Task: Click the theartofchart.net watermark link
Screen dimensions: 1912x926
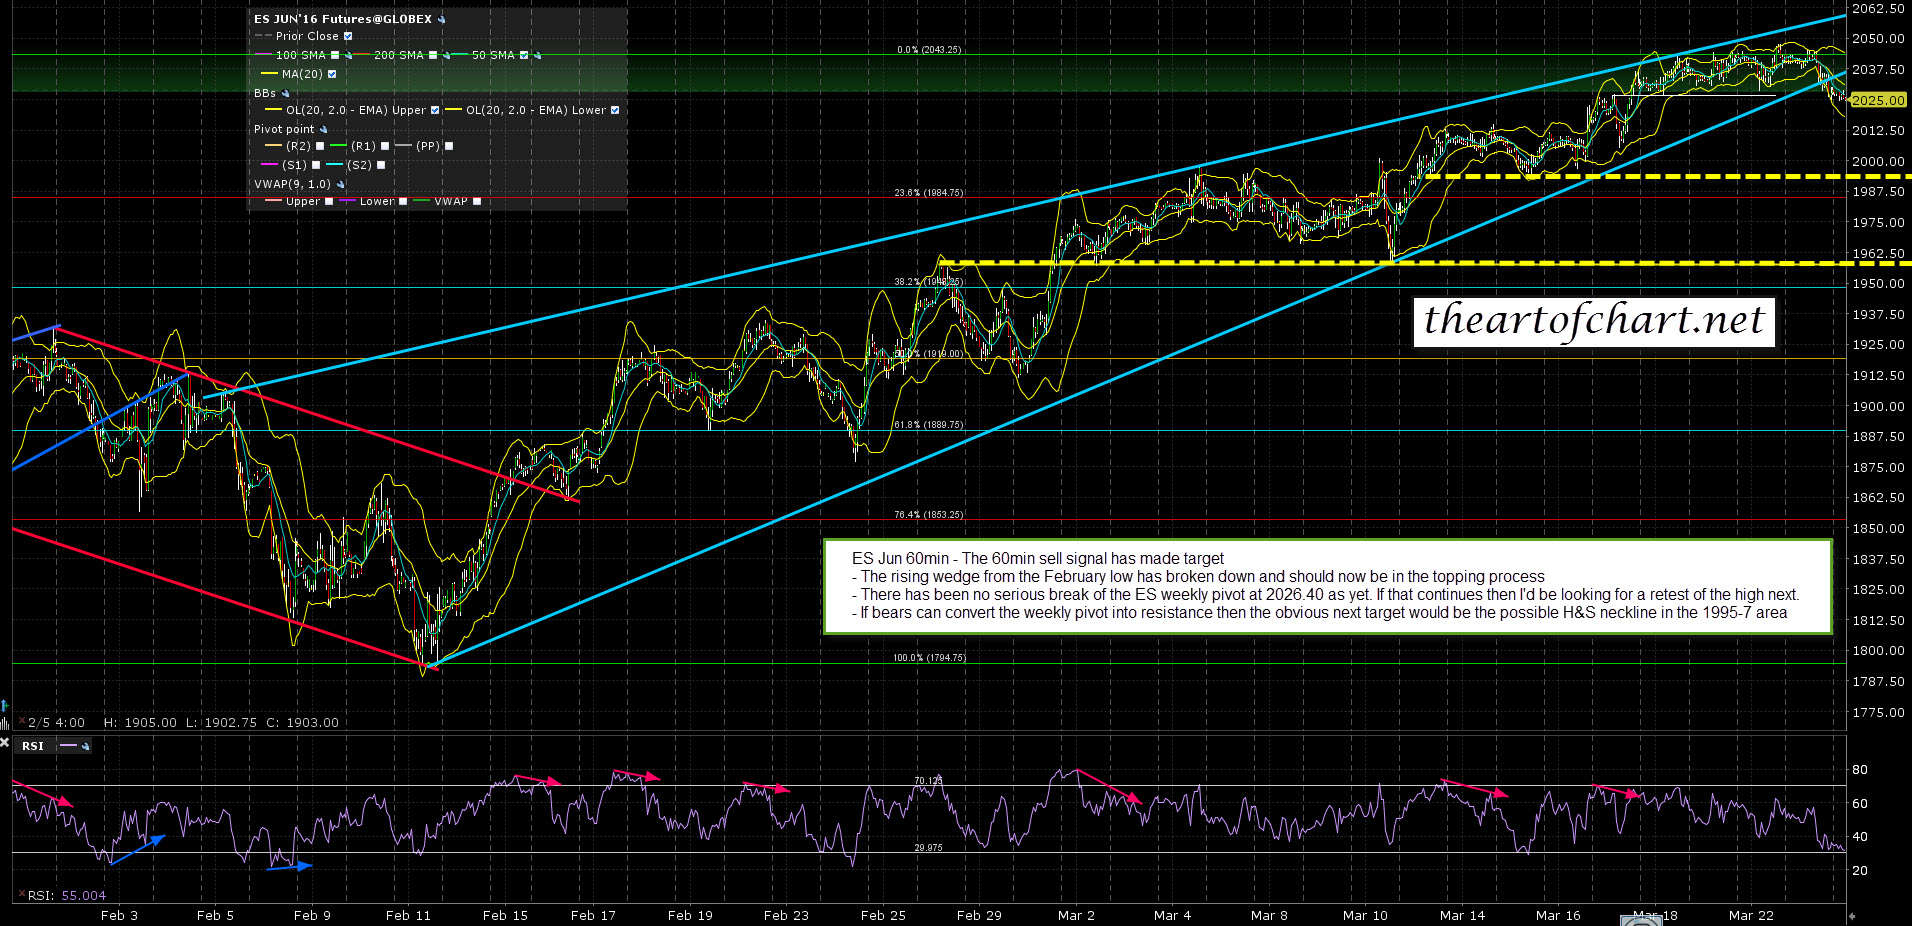Action: tap(1593, 321)
